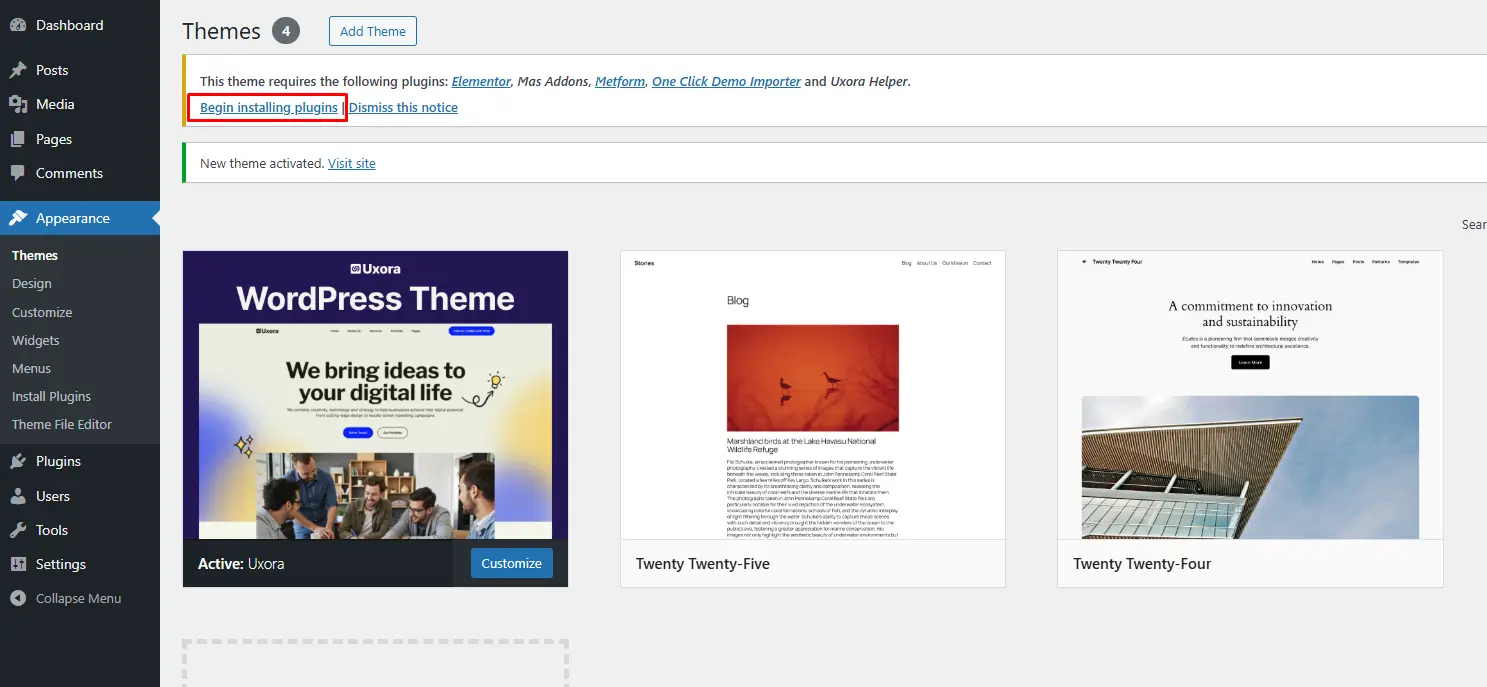
Task: Open the Tools menu label
Action: 52,530
